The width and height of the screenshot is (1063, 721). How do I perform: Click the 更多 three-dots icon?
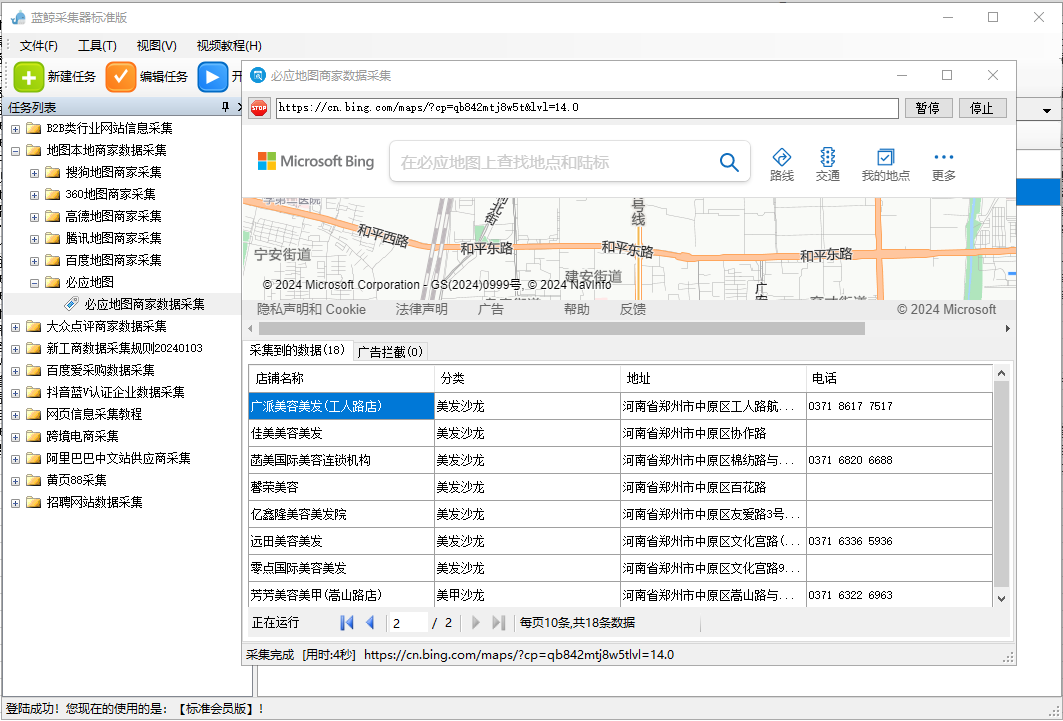click(x=944, y=157)
